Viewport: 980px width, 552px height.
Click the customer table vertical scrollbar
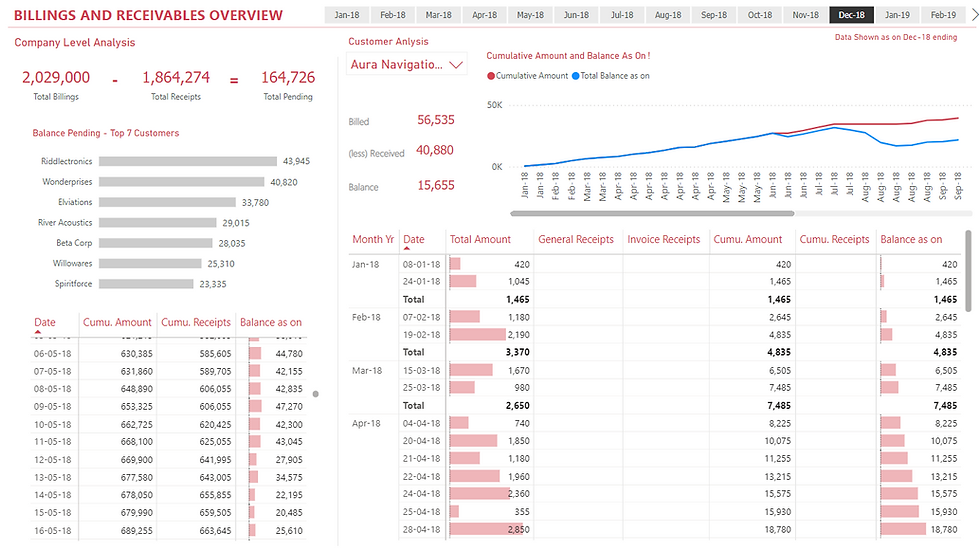coord(968,270)
